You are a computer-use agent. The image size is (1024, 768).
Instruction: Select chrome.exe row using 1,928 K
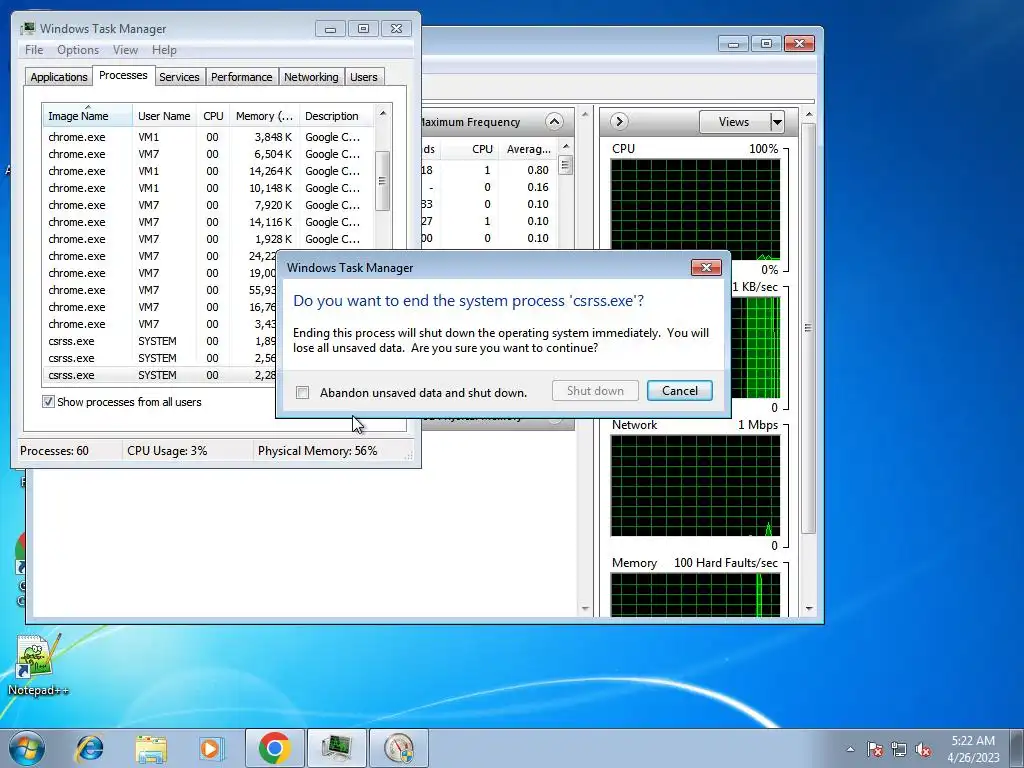208,239
